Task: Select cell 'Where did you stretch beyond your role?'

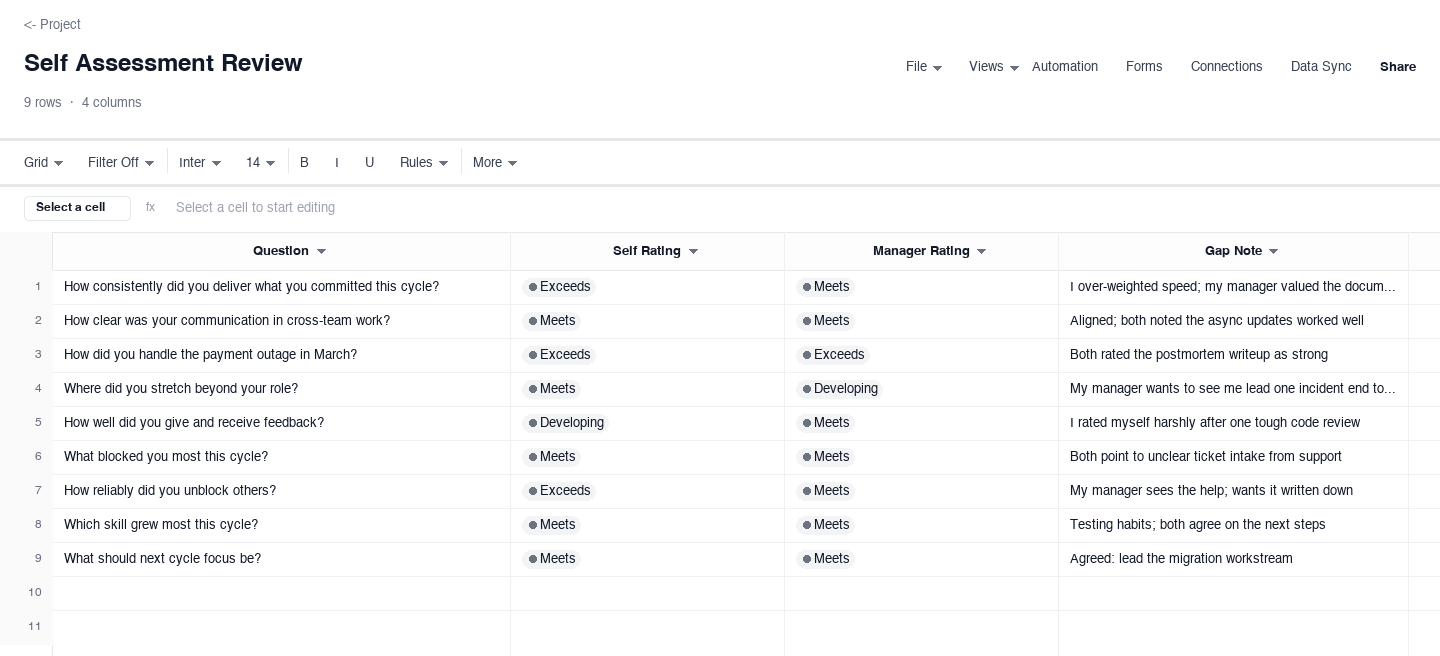Action: pos(281,389)
